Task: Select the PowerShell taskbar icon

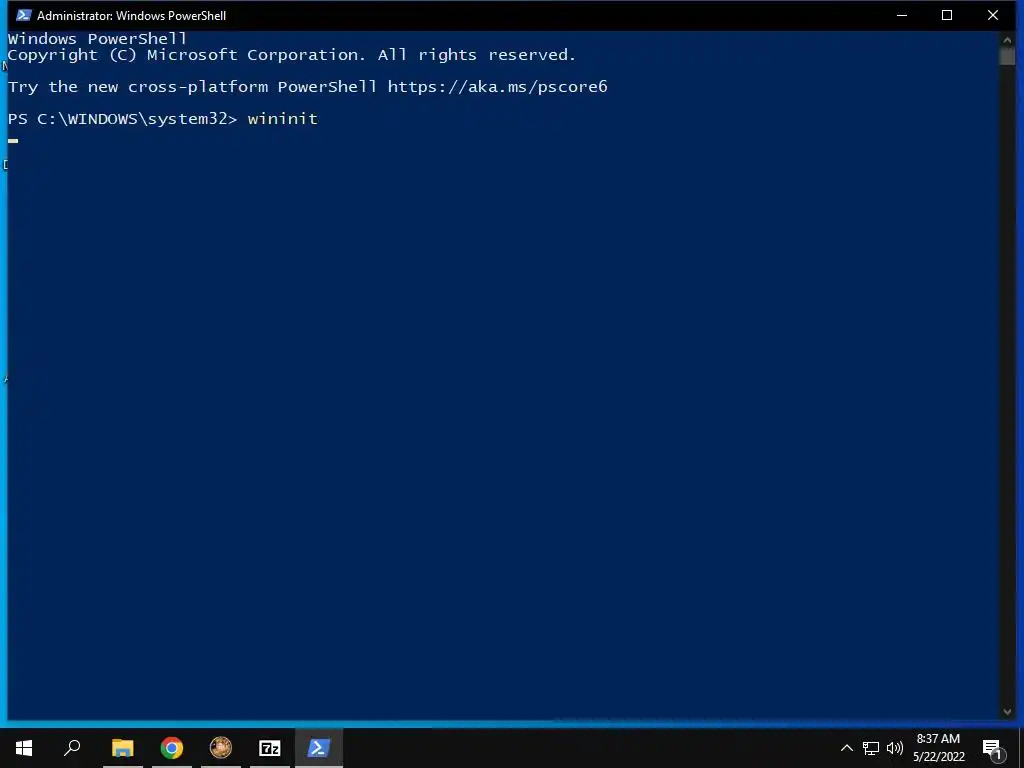Action: click(x=319, y=748)
